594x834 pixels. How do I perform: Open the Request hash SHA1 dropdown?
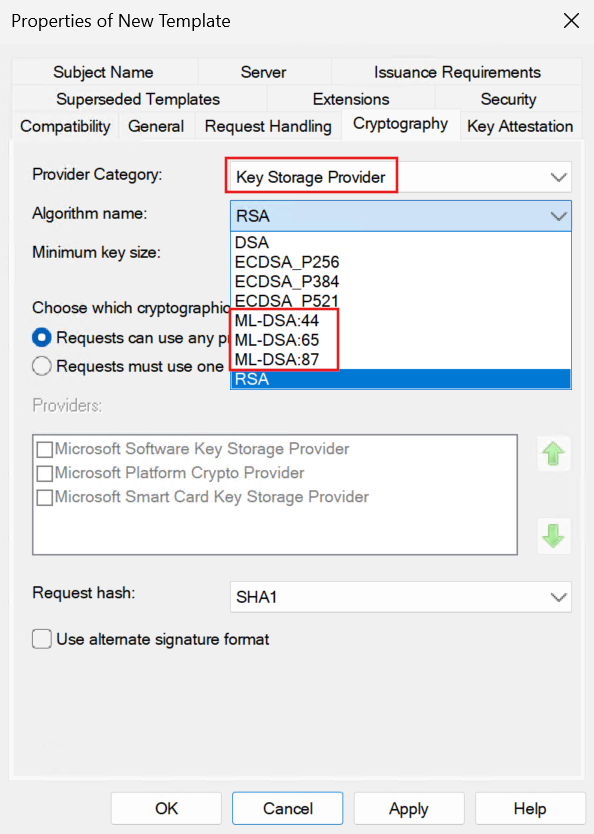pyautogui.click(x=400, y=597)
